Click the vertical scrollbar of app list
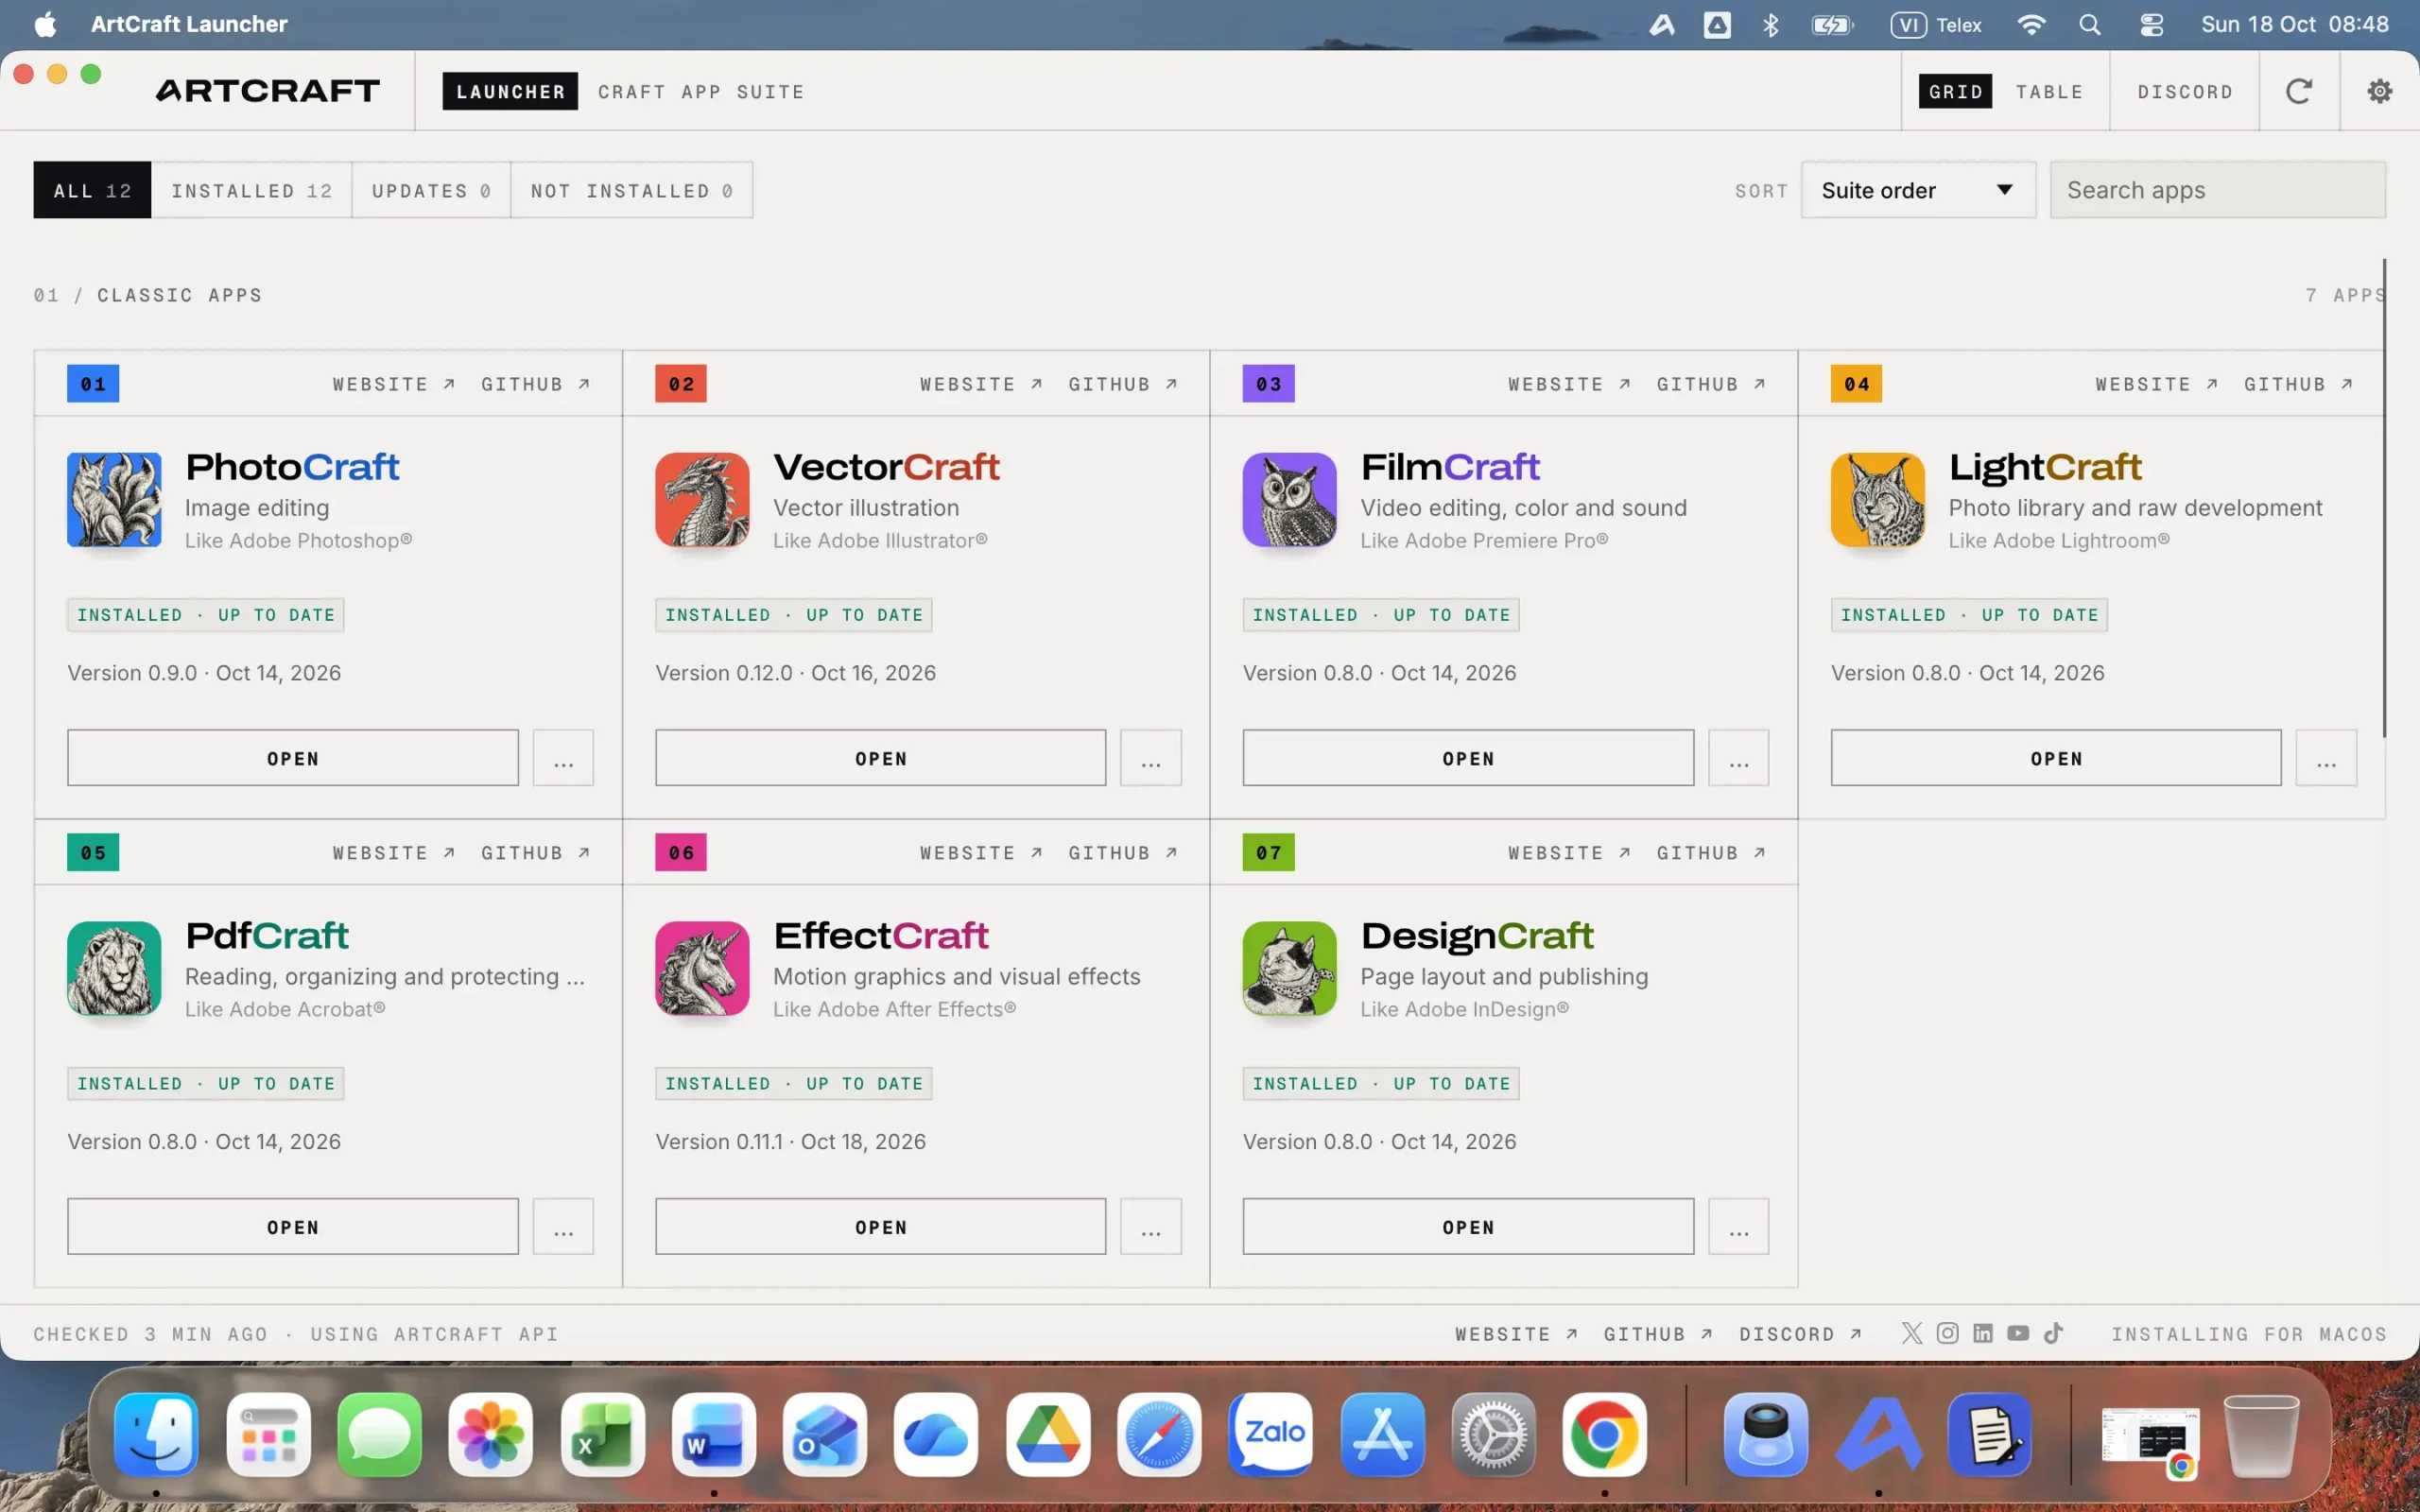This screenshot has width=2420, height=1512. [2384, 498]
